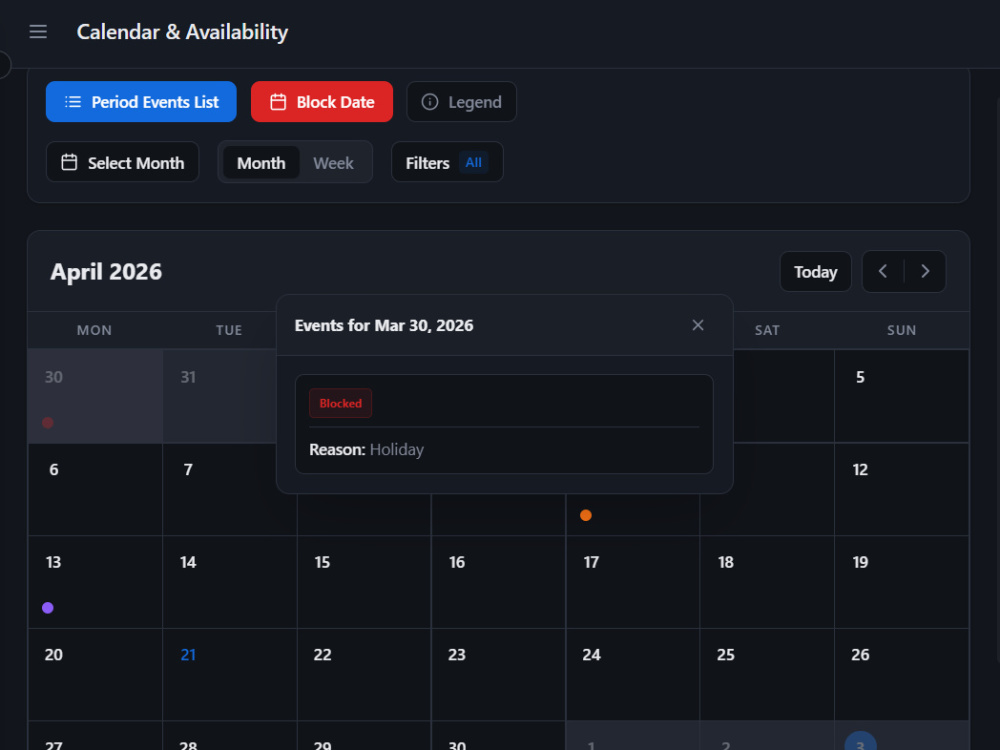Go to previous month arrow
Viewport: 1000px width, 750px height.
[x=883, y=272]
